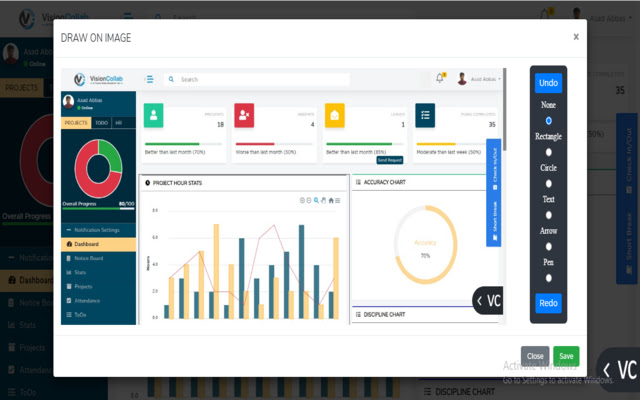The image size is (640, 400).
Task: Click the magnifier search icon in the canvas image
Action: pyautogui.click(x=171, y=79)
